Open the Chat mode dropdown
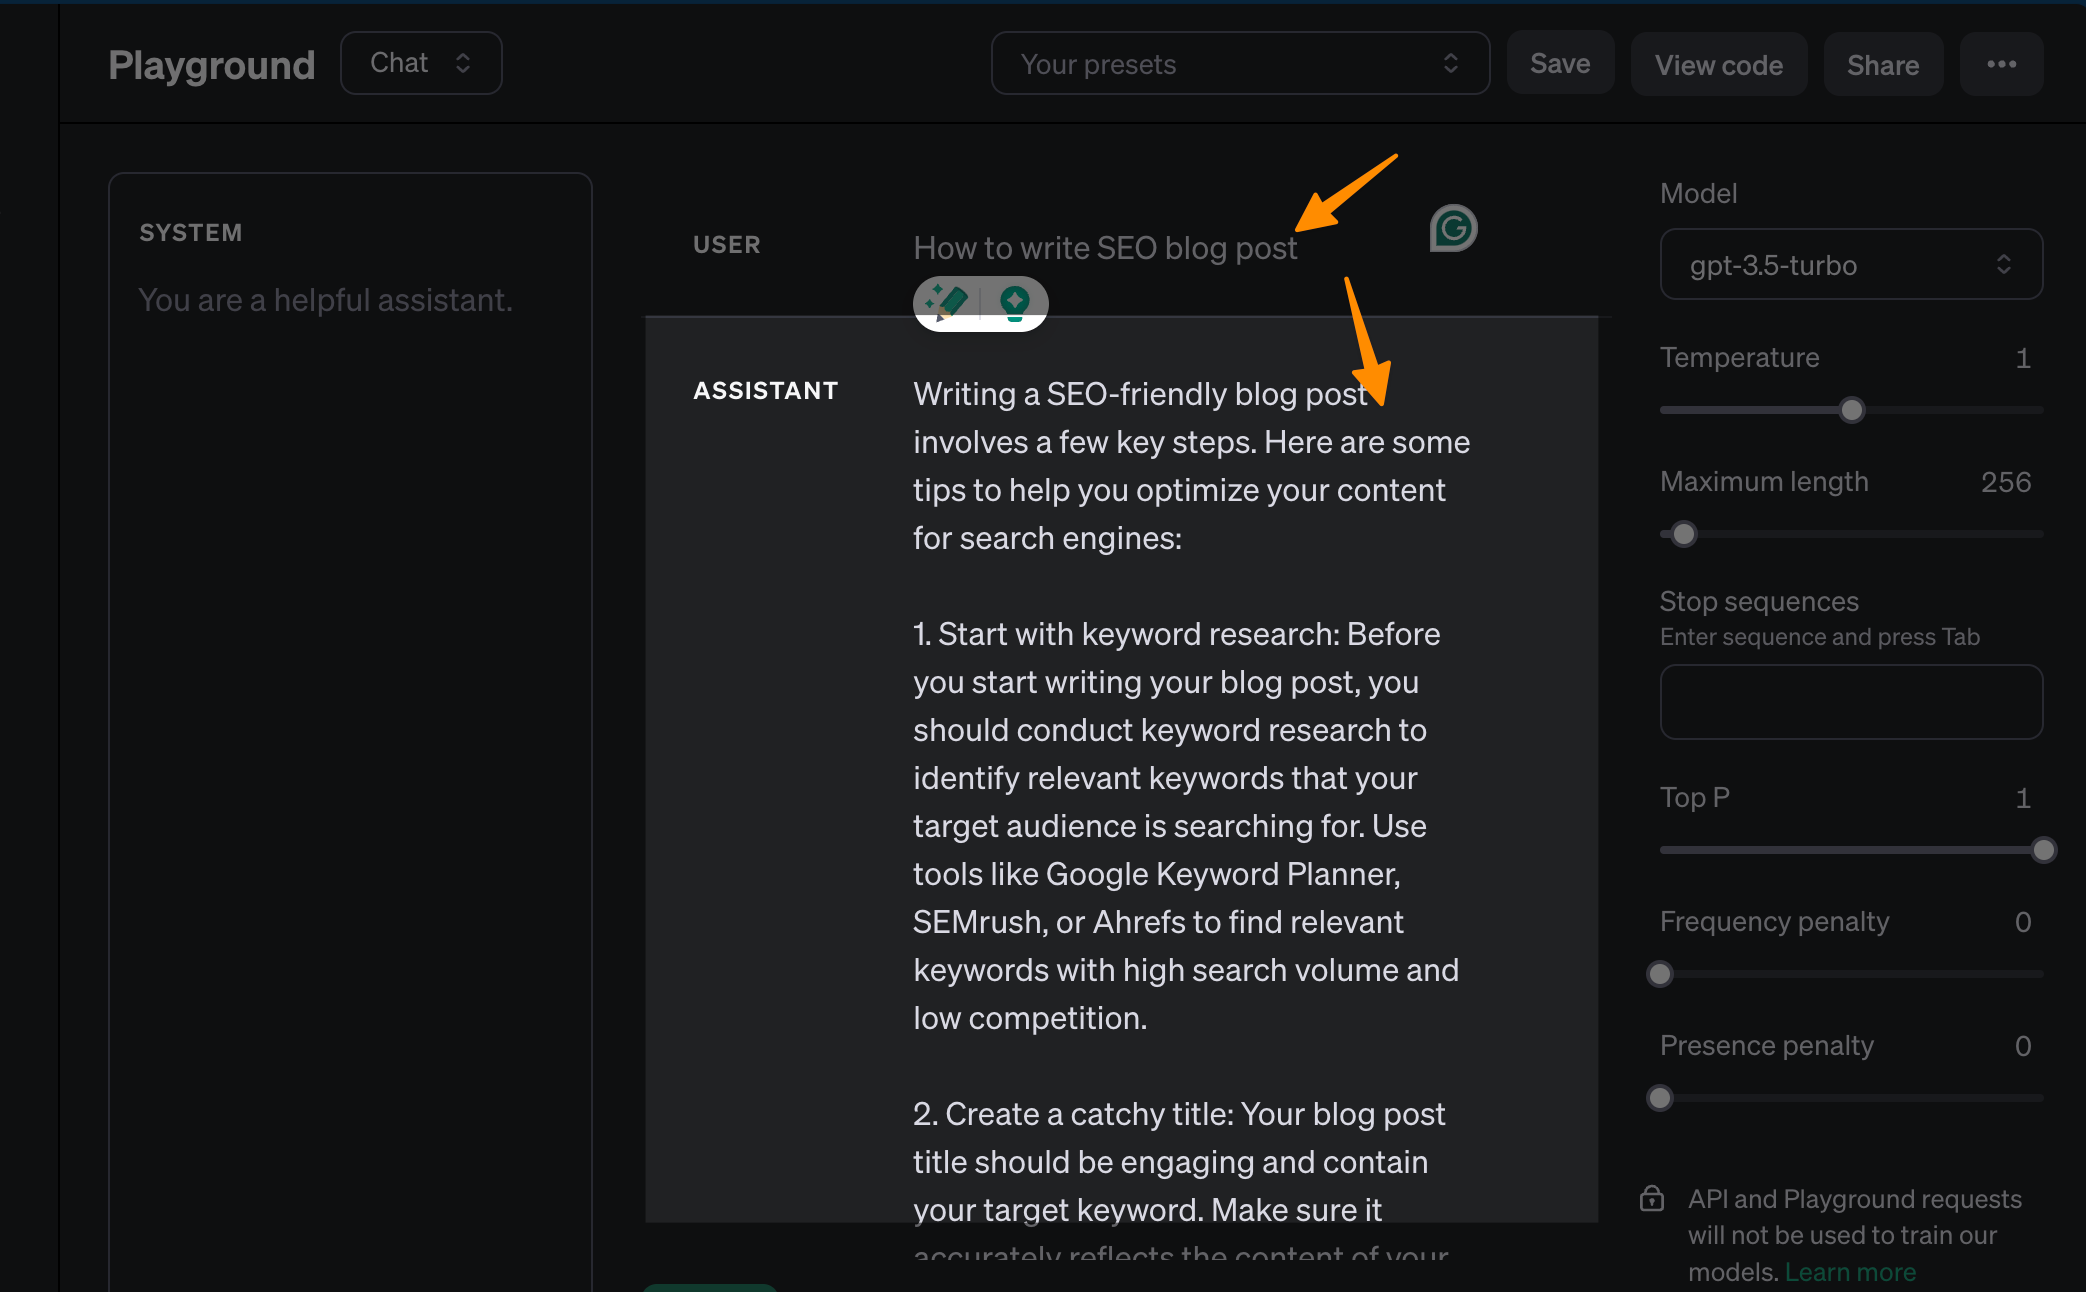 click(x=420, y=63)
